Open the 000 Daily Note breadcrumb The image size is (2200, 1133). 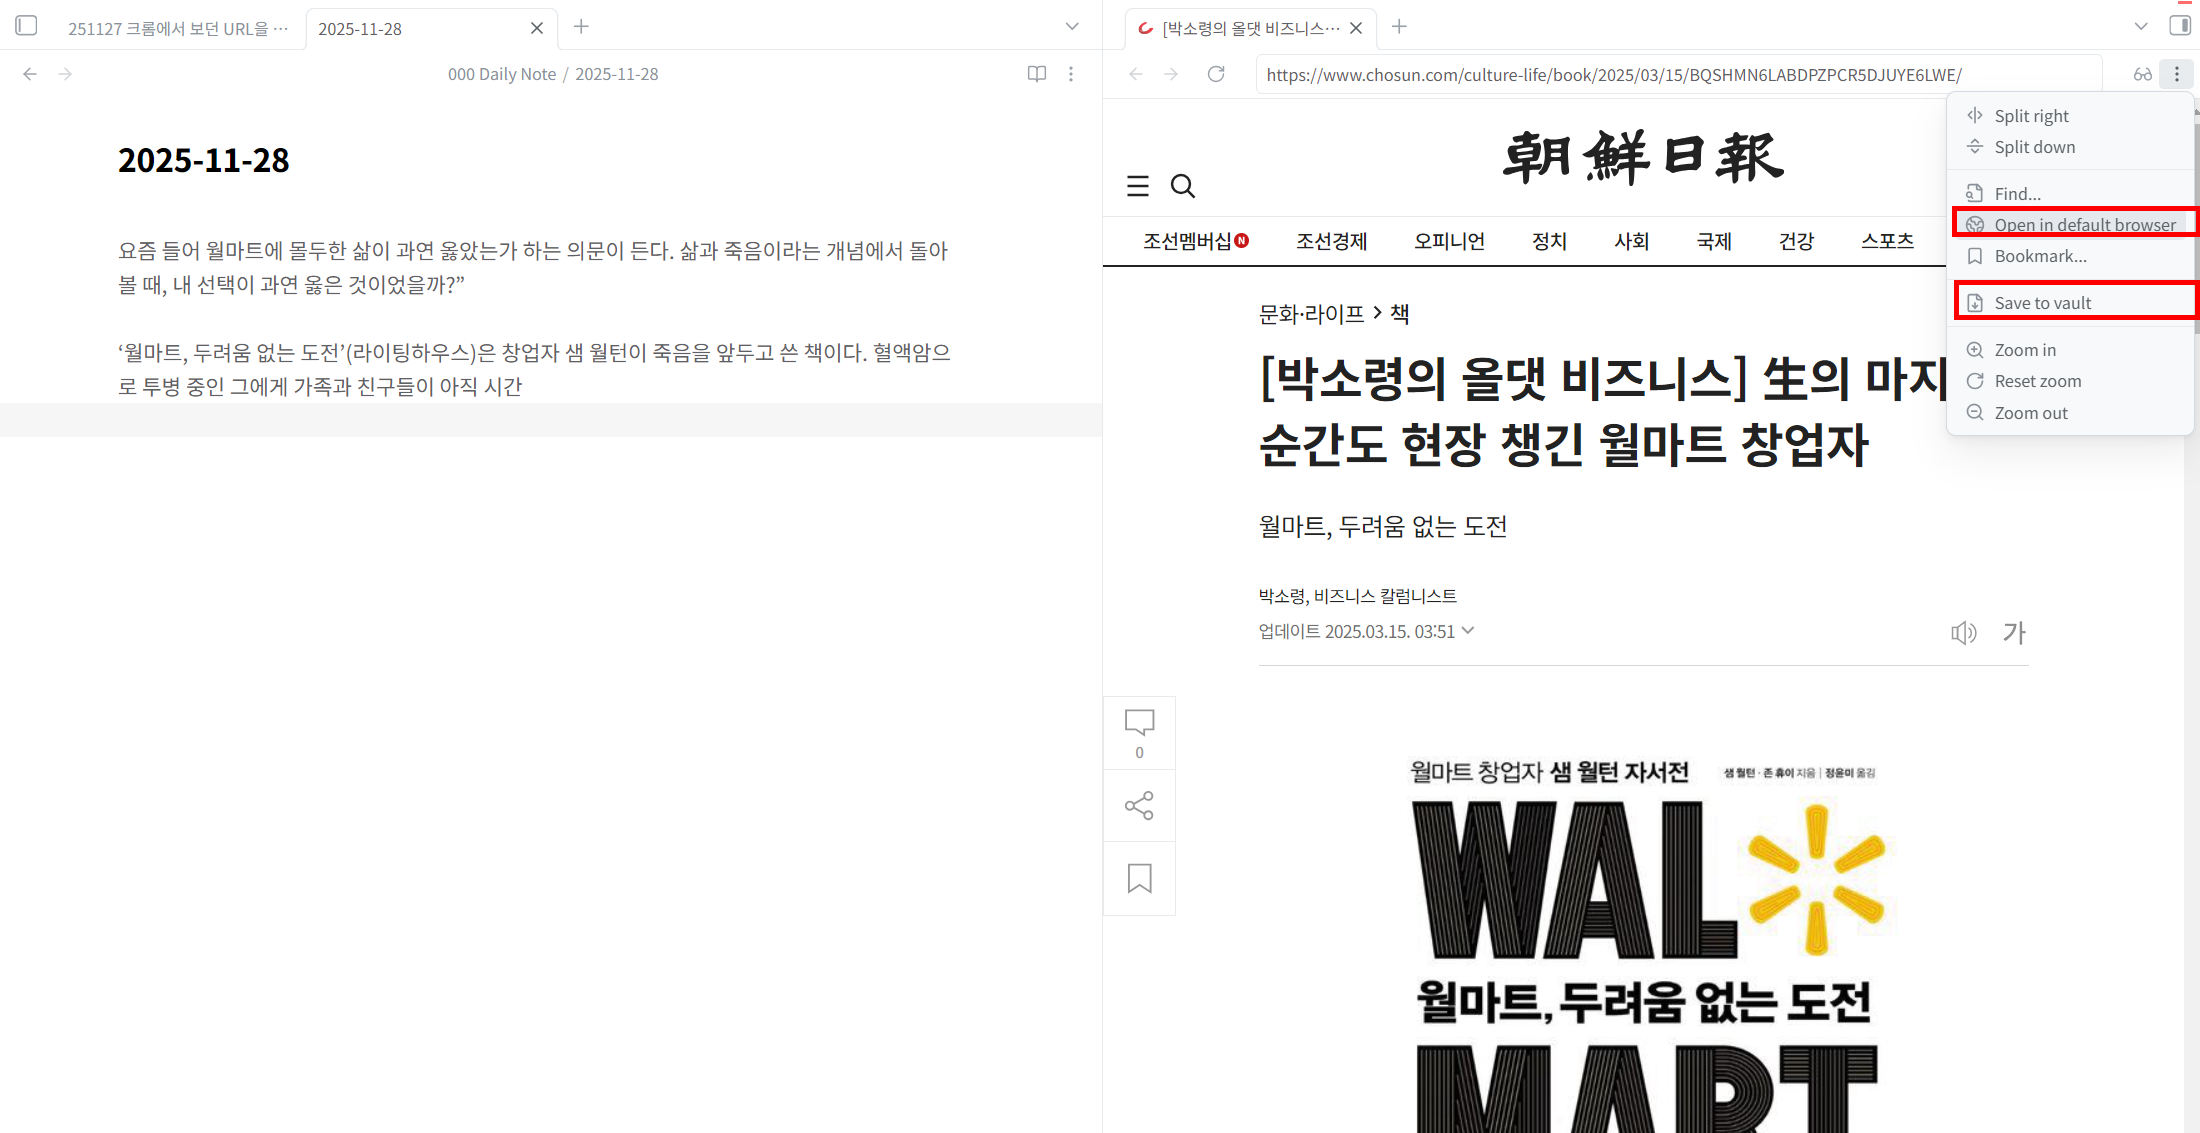coord(501,74)
